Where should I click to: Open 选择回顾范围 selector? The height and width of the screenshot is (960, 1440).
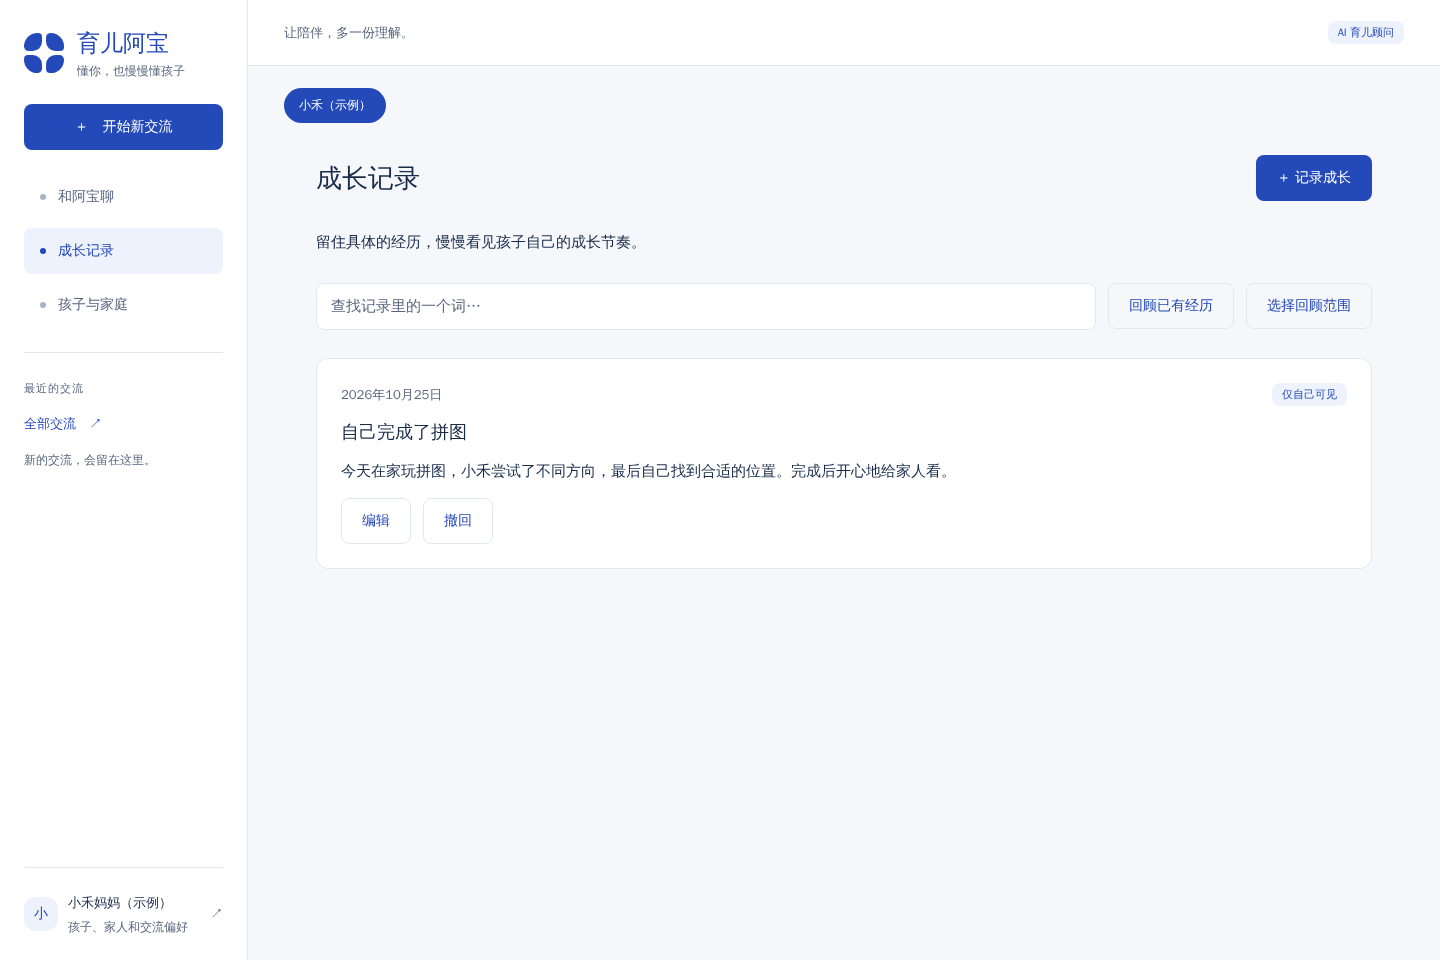[1309, 306]
